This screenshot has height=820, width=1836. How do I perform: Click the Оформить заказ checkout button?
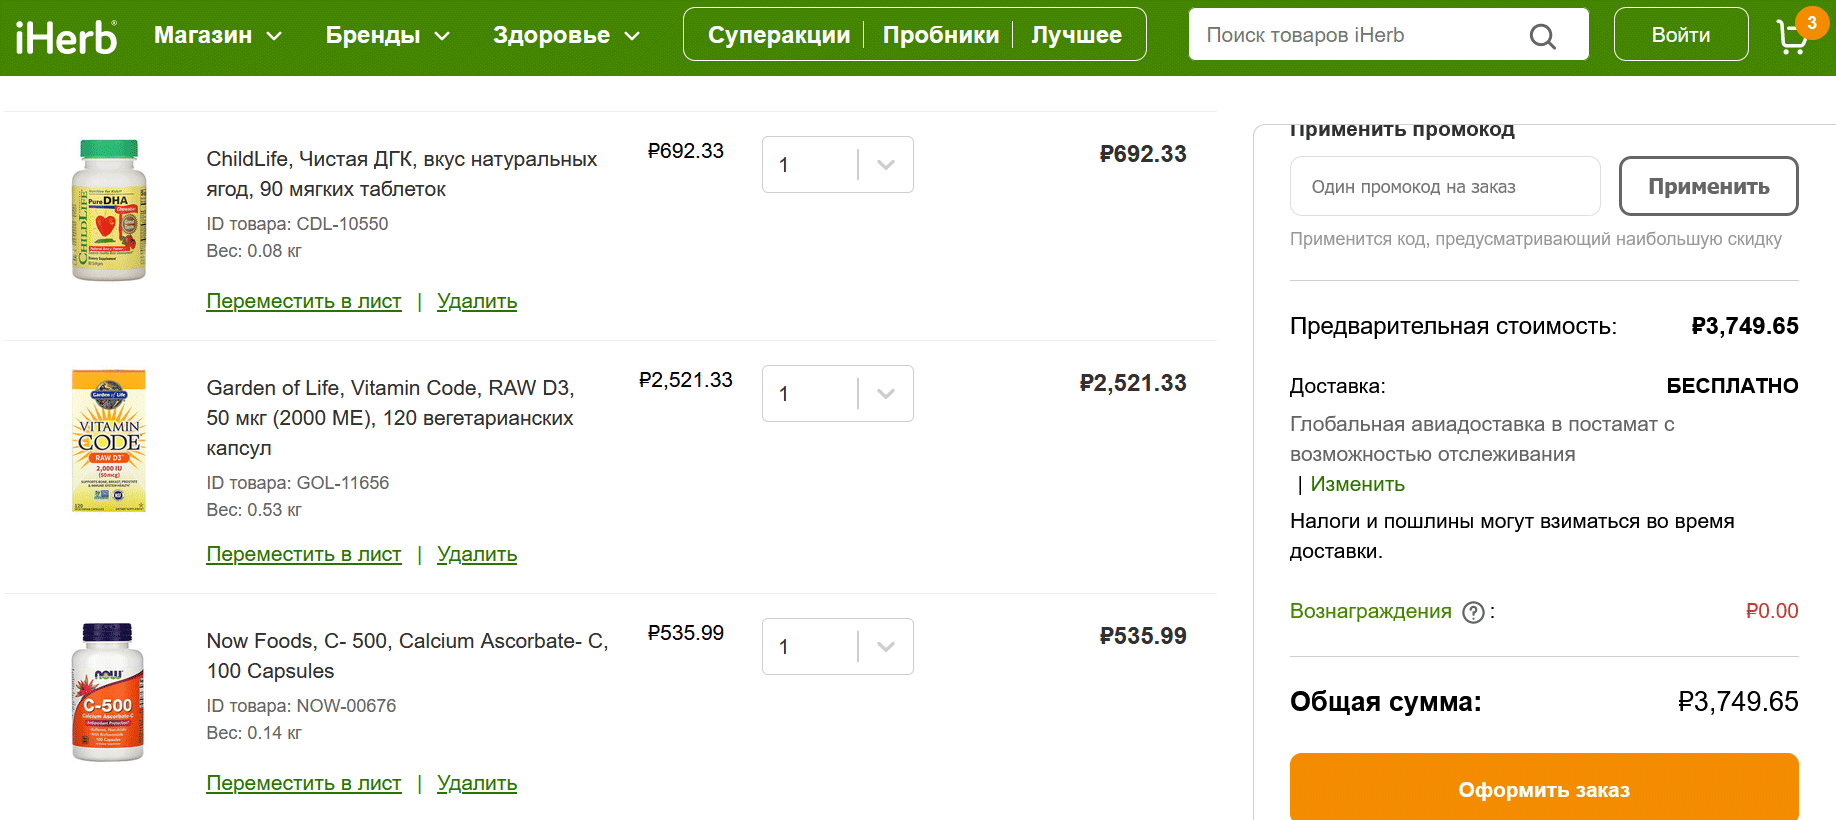coord(1544,789)
